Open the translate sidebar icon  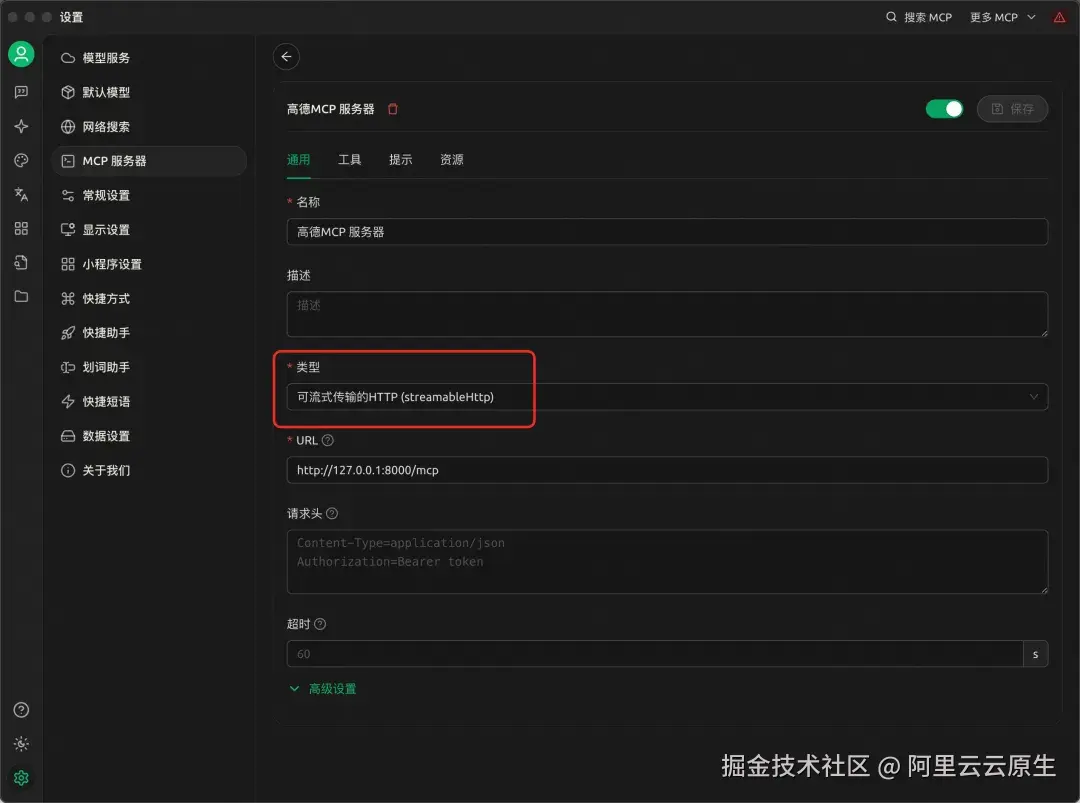21,195
